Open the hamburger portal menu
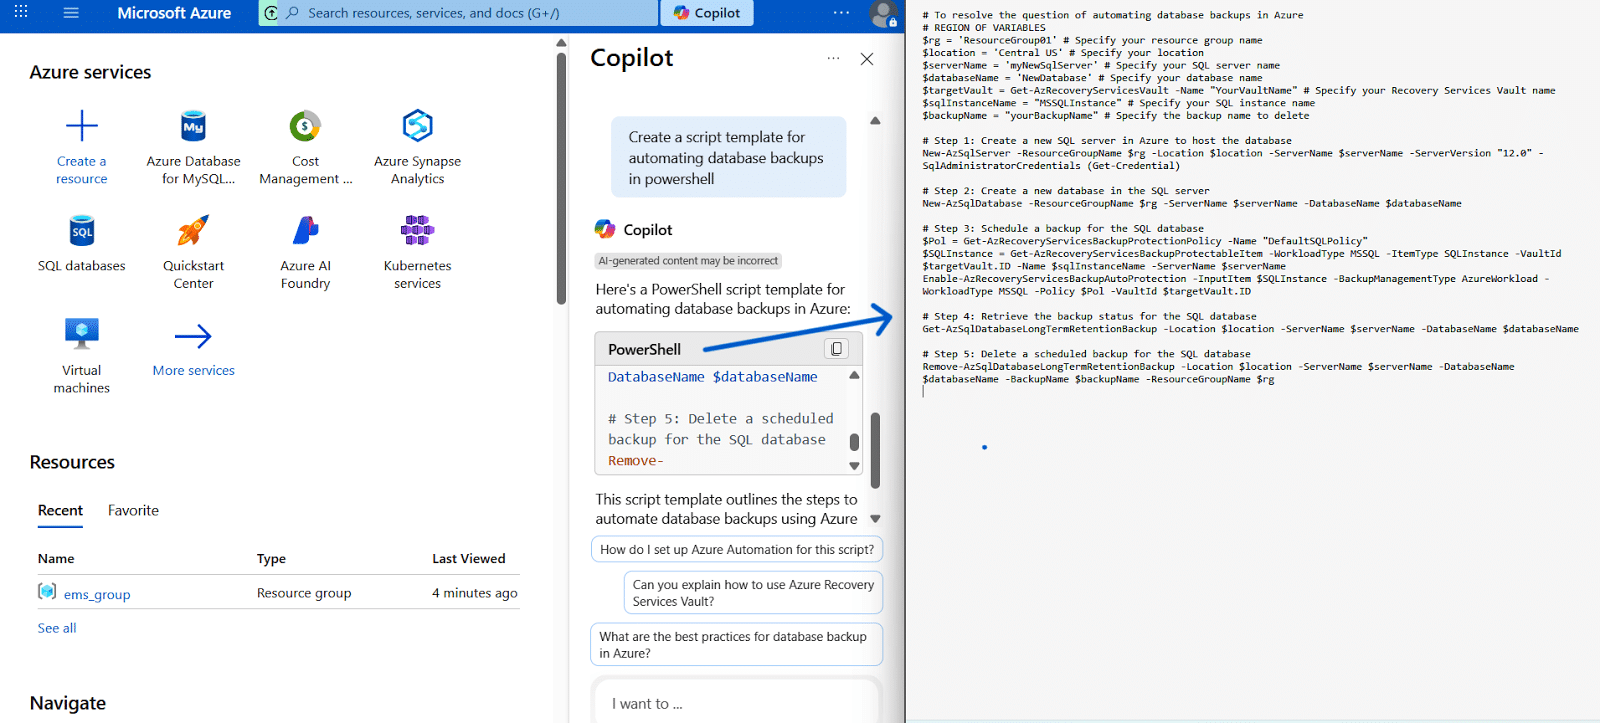Viewport: 1600px width, 723px height. 71,13
